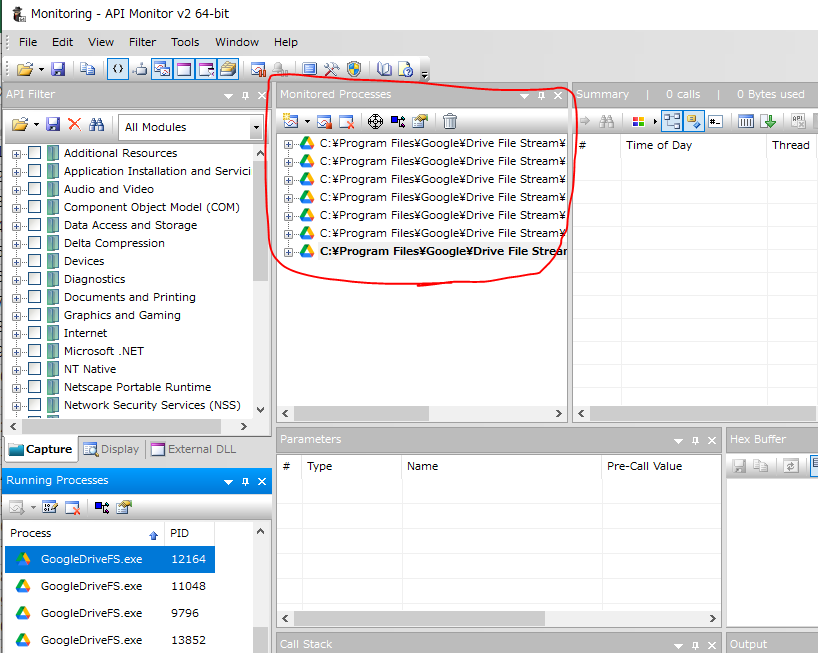
Task: Open the help document question mark icon
Action: coord(406,69)
